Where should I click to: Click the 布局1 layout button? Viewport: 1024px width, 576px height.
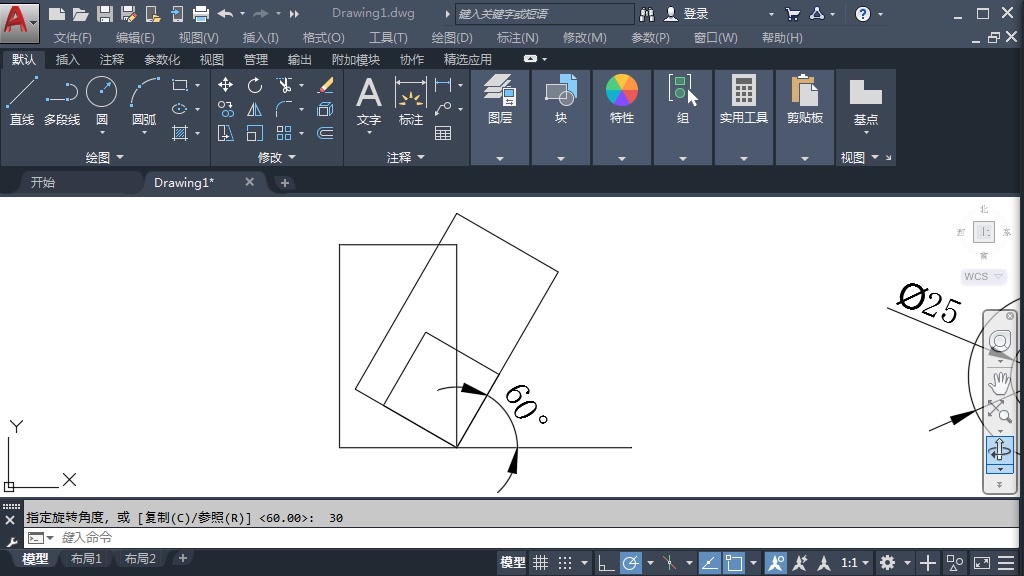pos(87,559)
